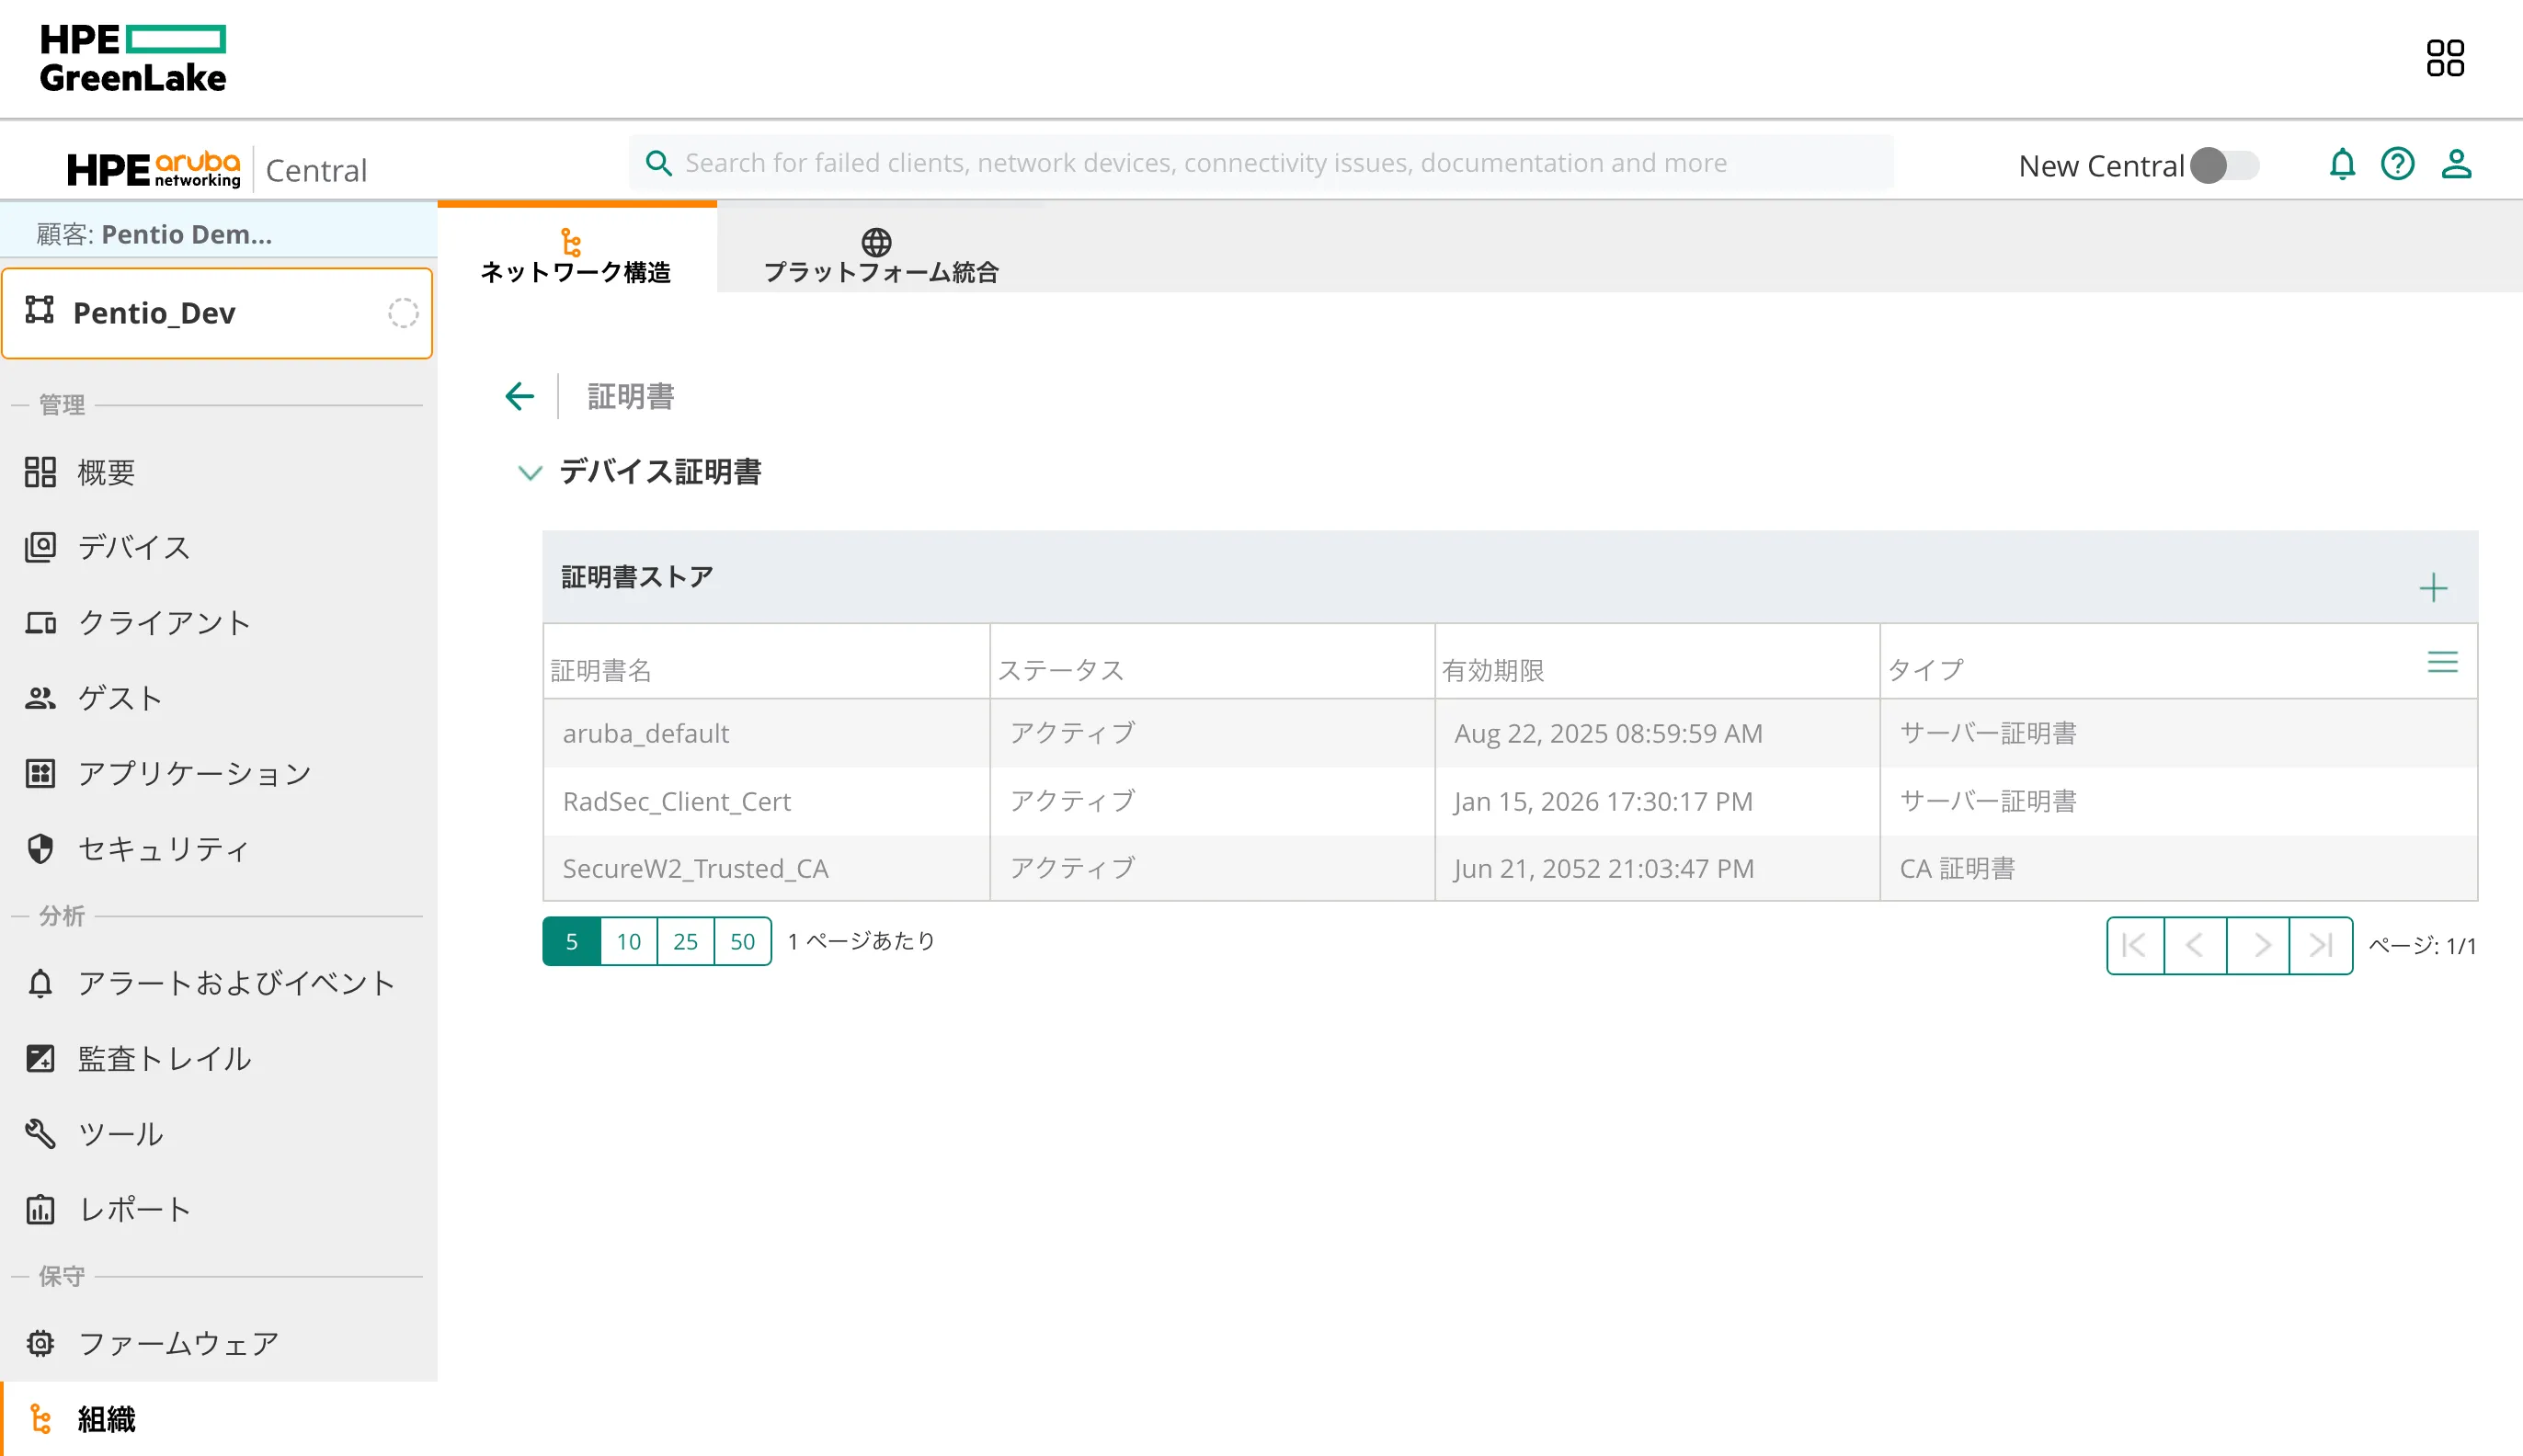Toggle the New Central switch
Screen dimensions: 2523x1456
(x=2223, y=165)
